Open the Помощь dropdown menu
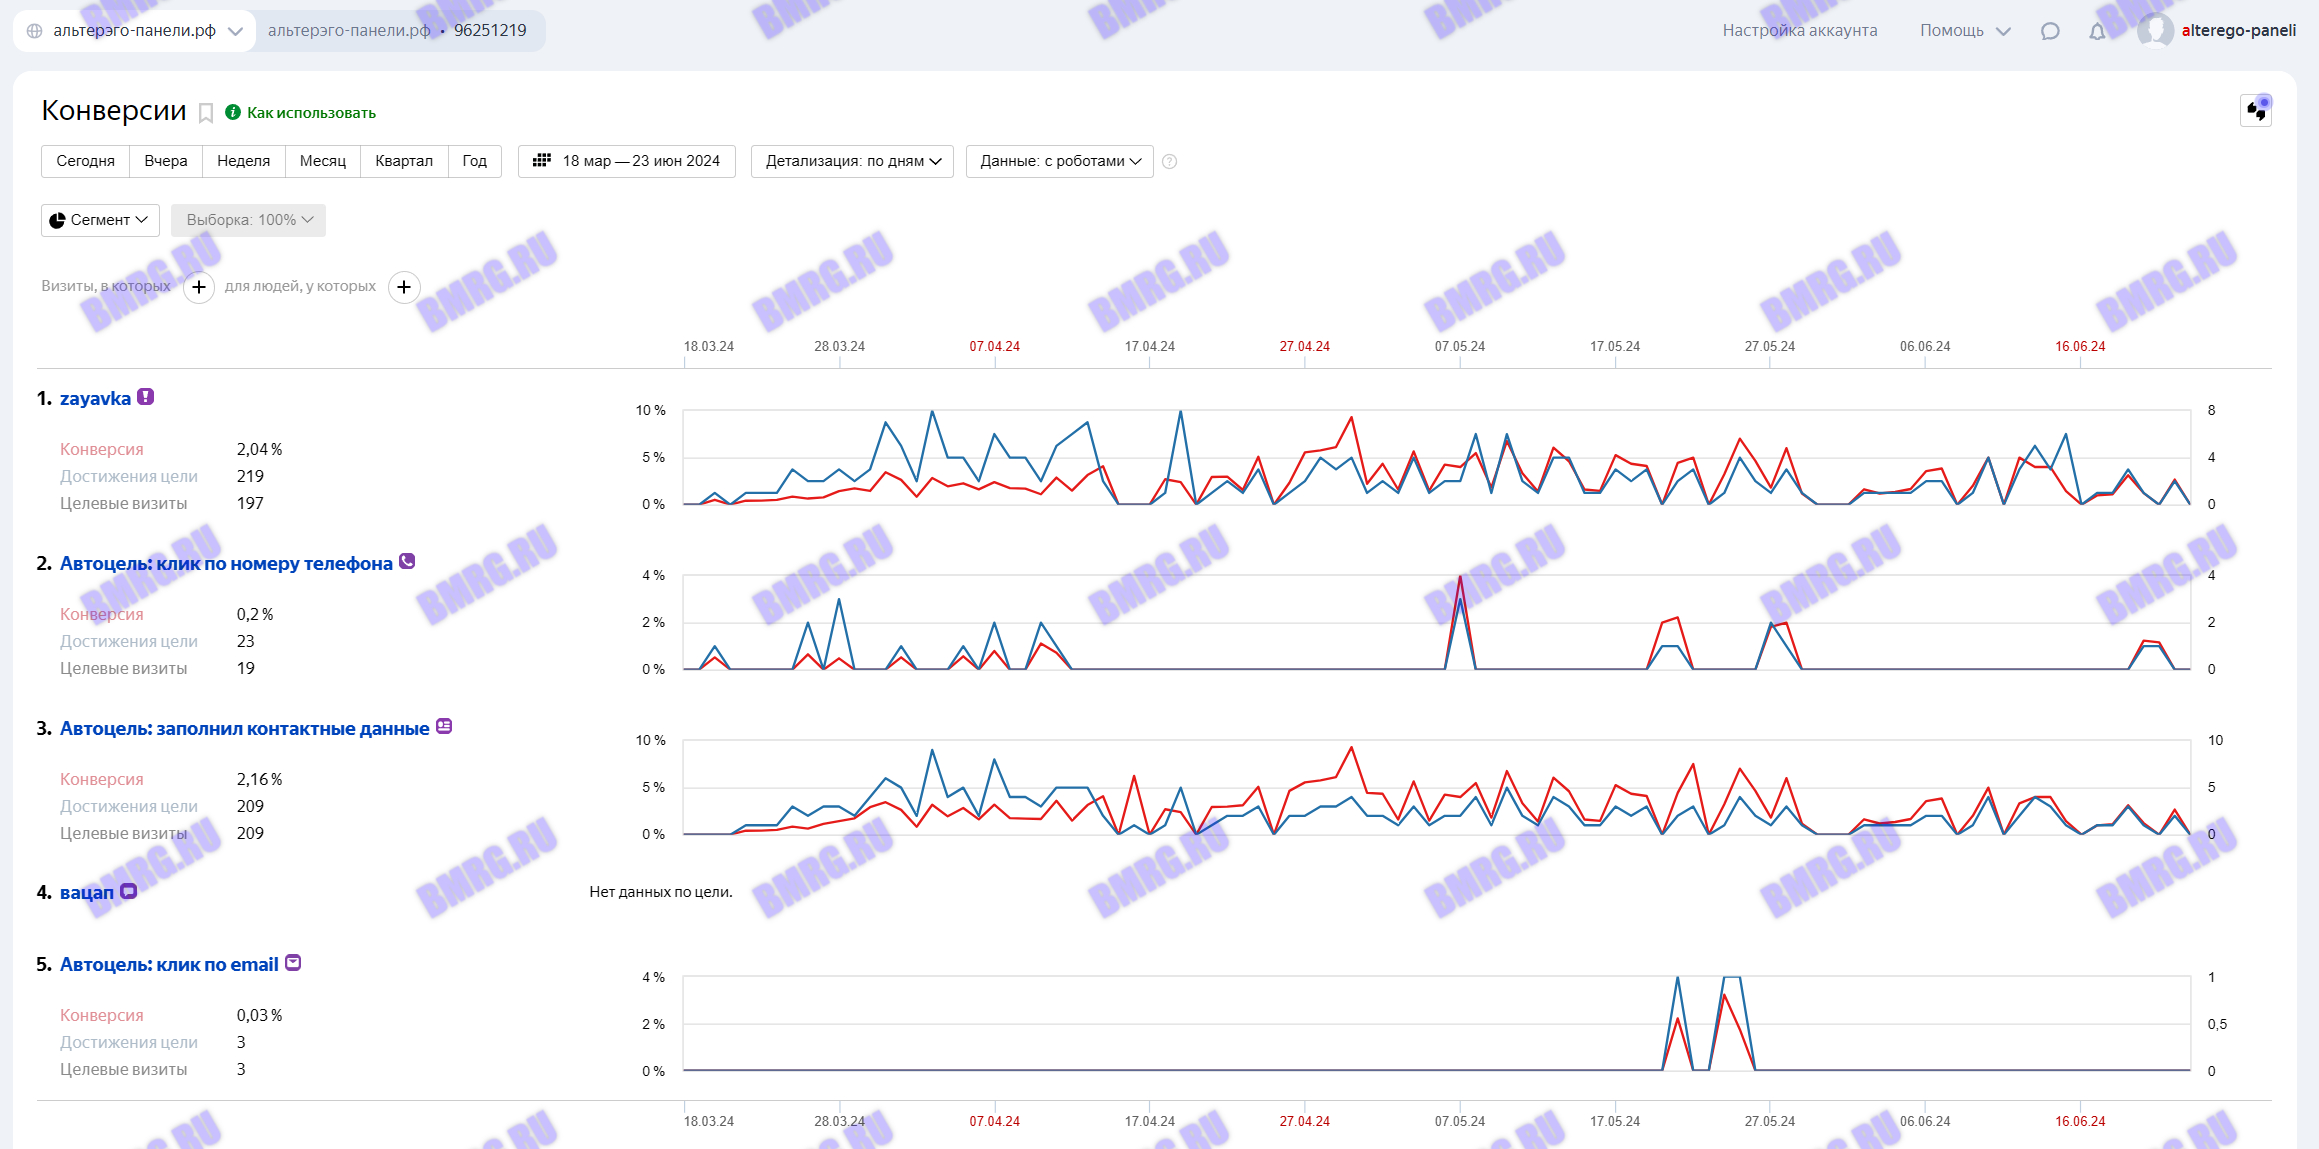 [1964, 31]
